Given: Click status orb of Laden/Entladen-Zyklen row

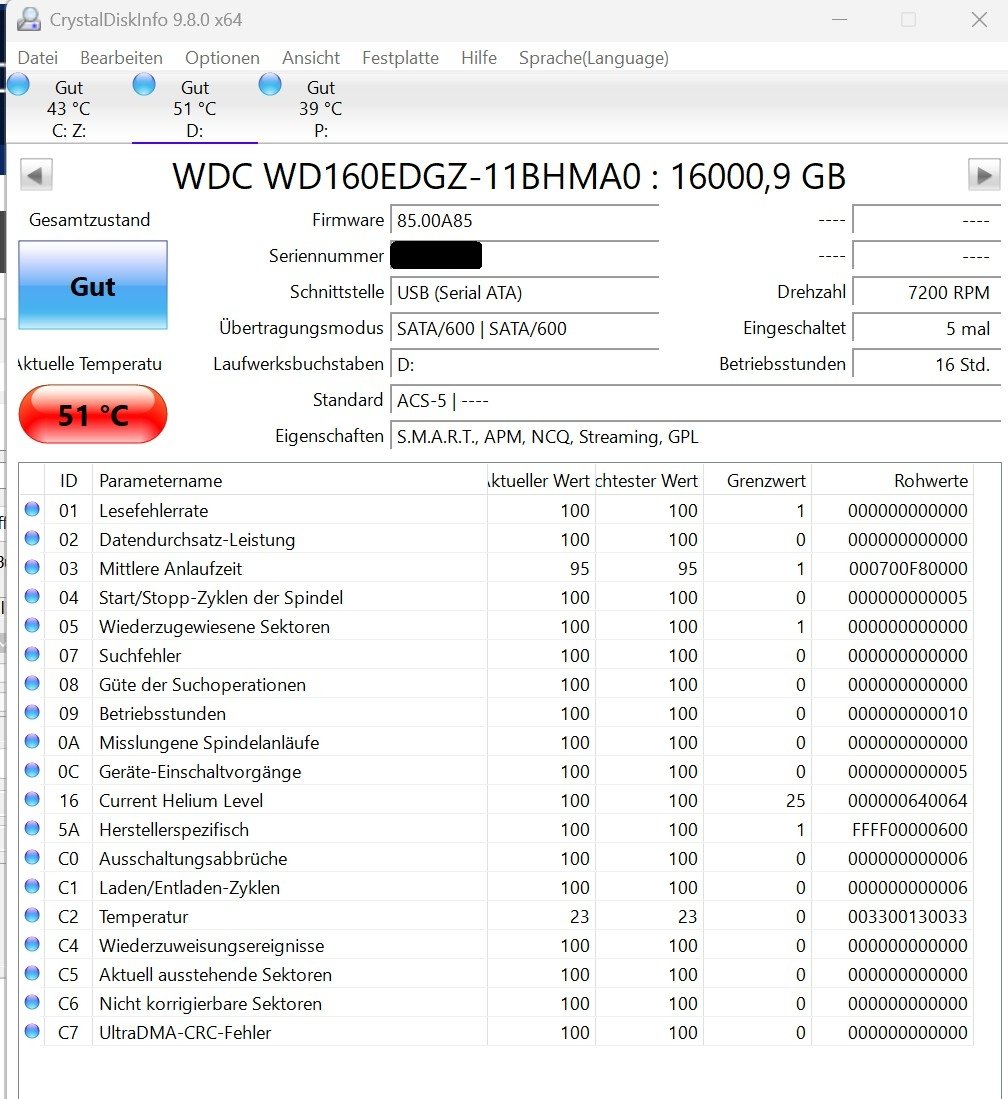Looking at the screenshot, I should [x=32, y=886].
